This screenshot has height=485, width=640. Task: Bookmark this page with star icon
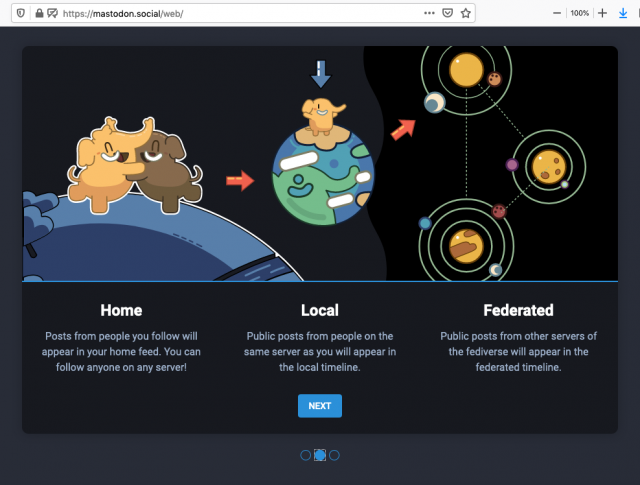(x=466, y=13)
